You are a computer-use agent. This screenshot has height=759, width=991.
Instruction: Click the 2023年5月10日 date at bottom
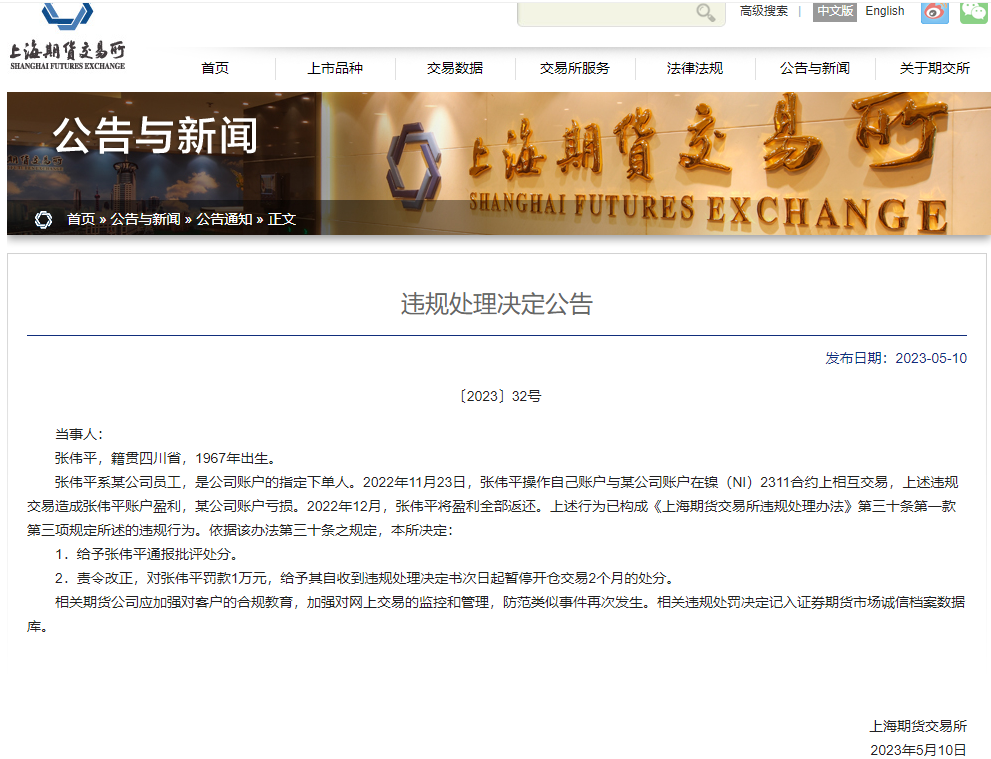pyautogui.click(x=918, y=750)
